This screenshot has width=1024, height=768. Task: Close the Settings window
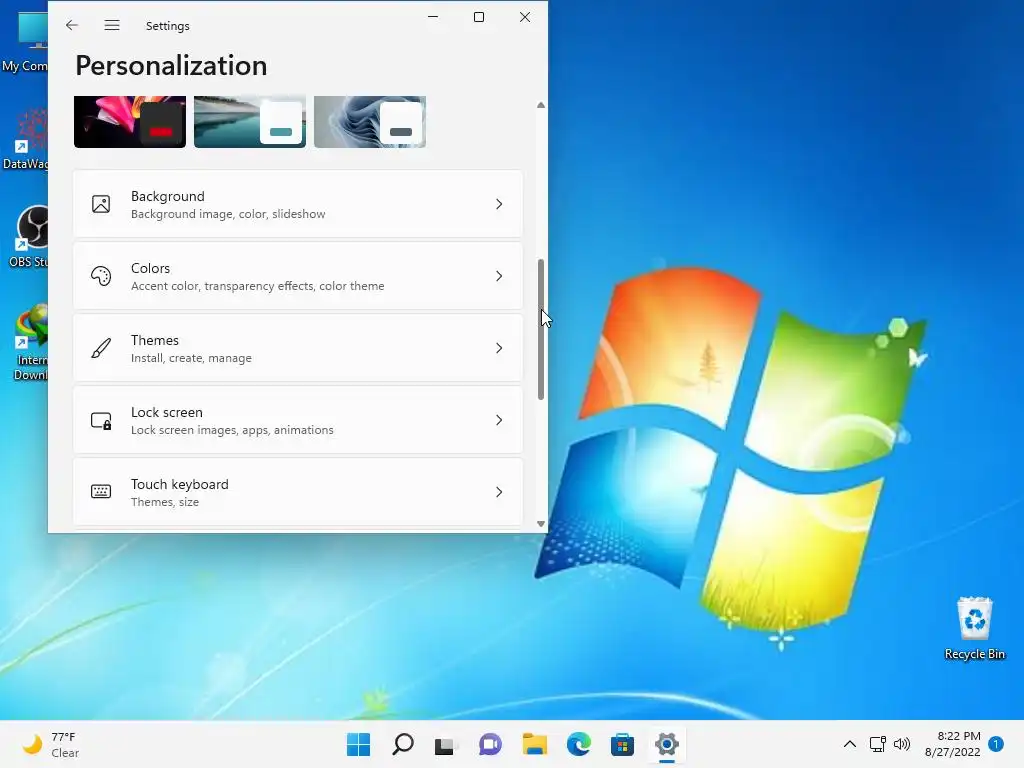[524, 17]
